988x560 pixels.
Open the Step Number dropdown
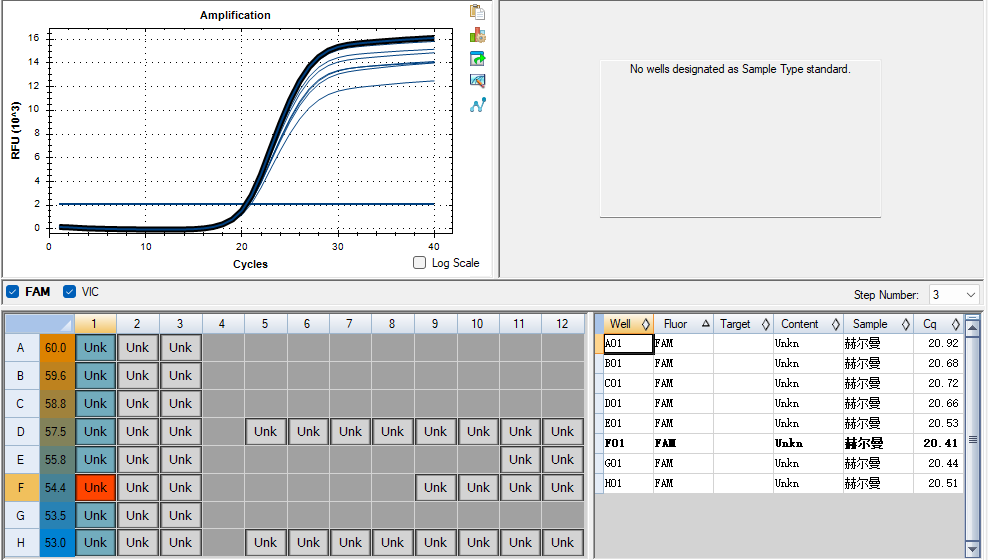point(970,295)
